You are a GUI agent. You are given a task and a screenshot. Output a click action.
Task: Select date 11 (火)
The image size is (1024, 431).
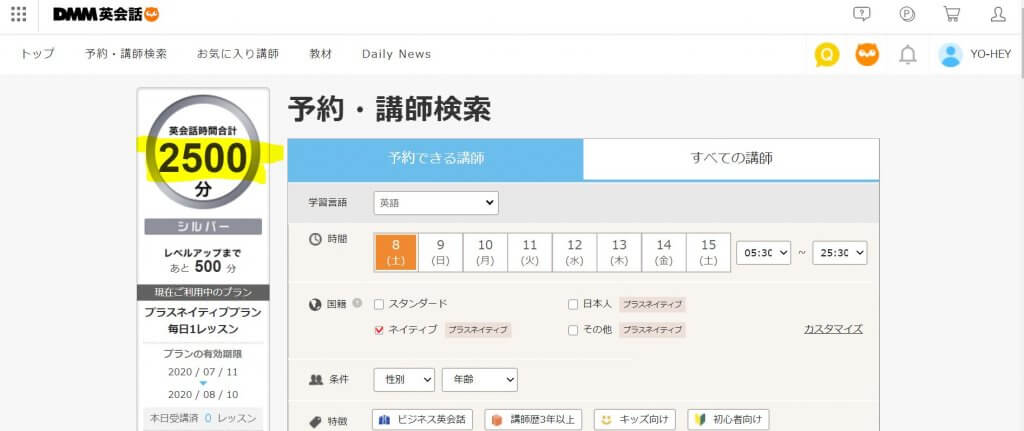pyautogui.click(x=530, y=252)
